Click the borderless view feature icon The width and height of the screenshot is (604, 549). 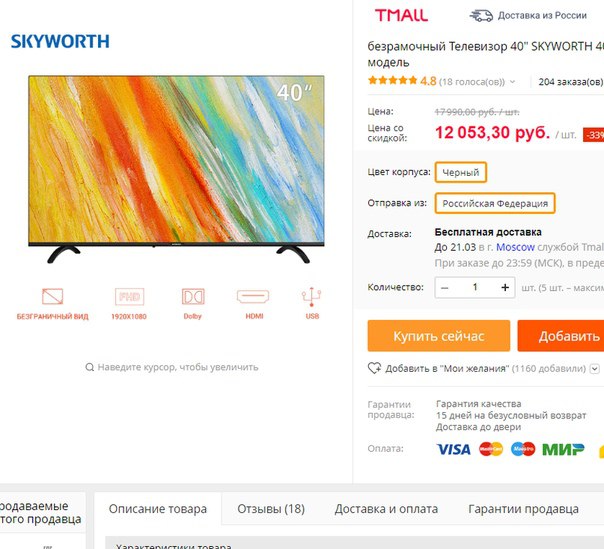52,297
